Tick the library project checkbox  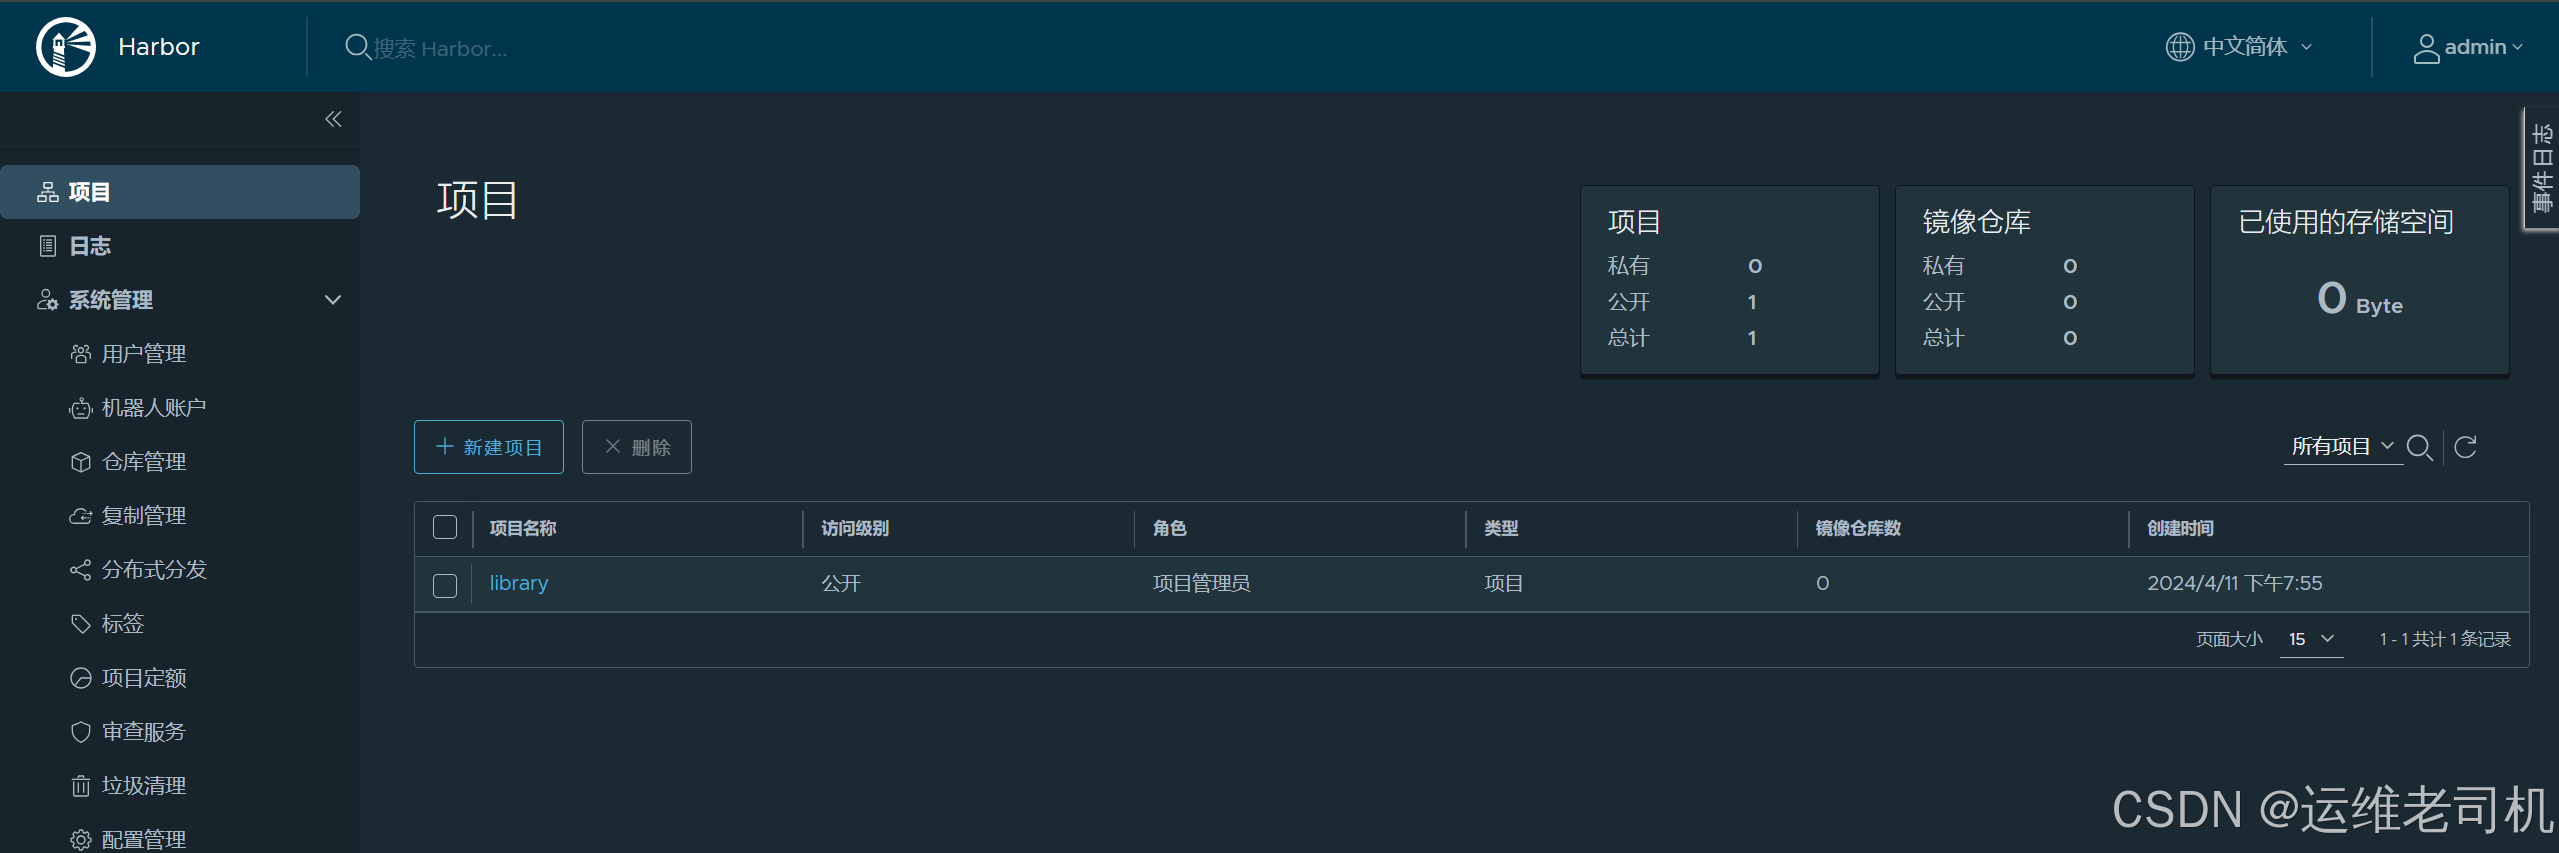445,586
